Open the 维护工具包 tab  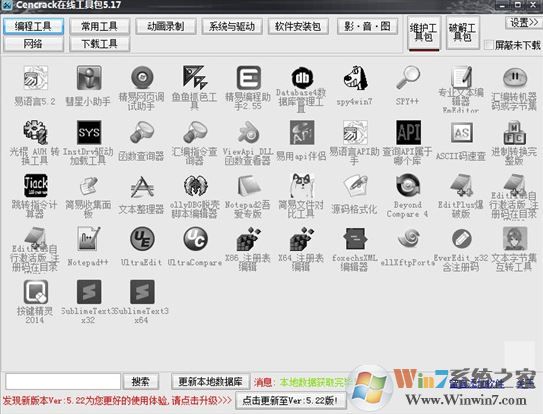tap(424, 33)
